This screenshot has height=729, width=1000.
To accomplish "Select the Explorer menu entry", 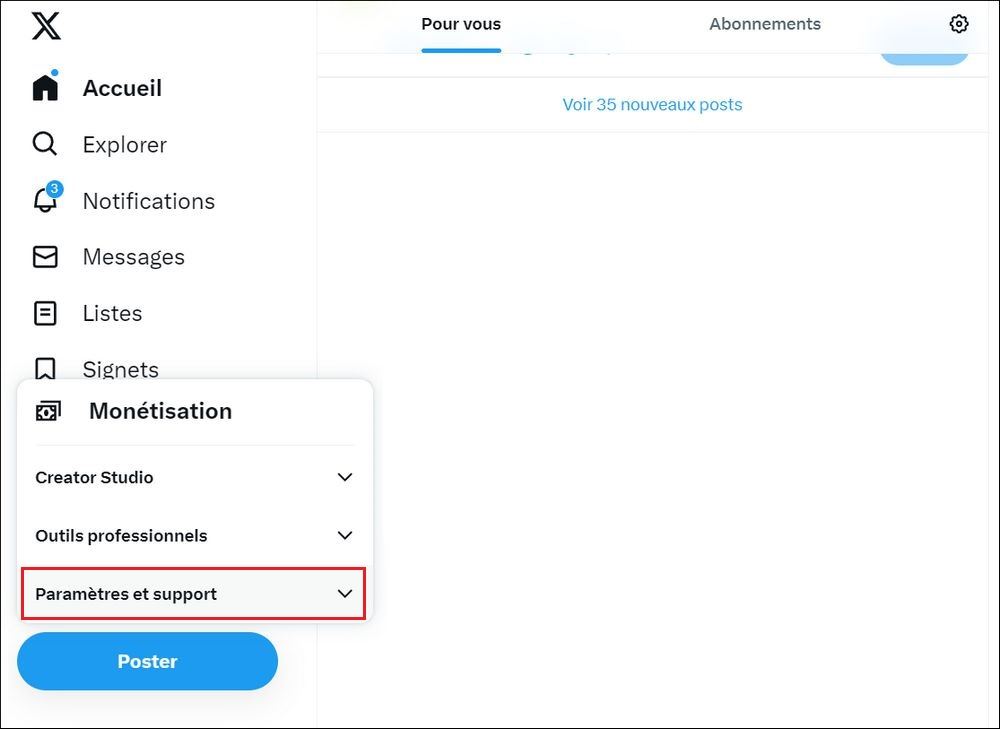I will [x=124, y=144].
